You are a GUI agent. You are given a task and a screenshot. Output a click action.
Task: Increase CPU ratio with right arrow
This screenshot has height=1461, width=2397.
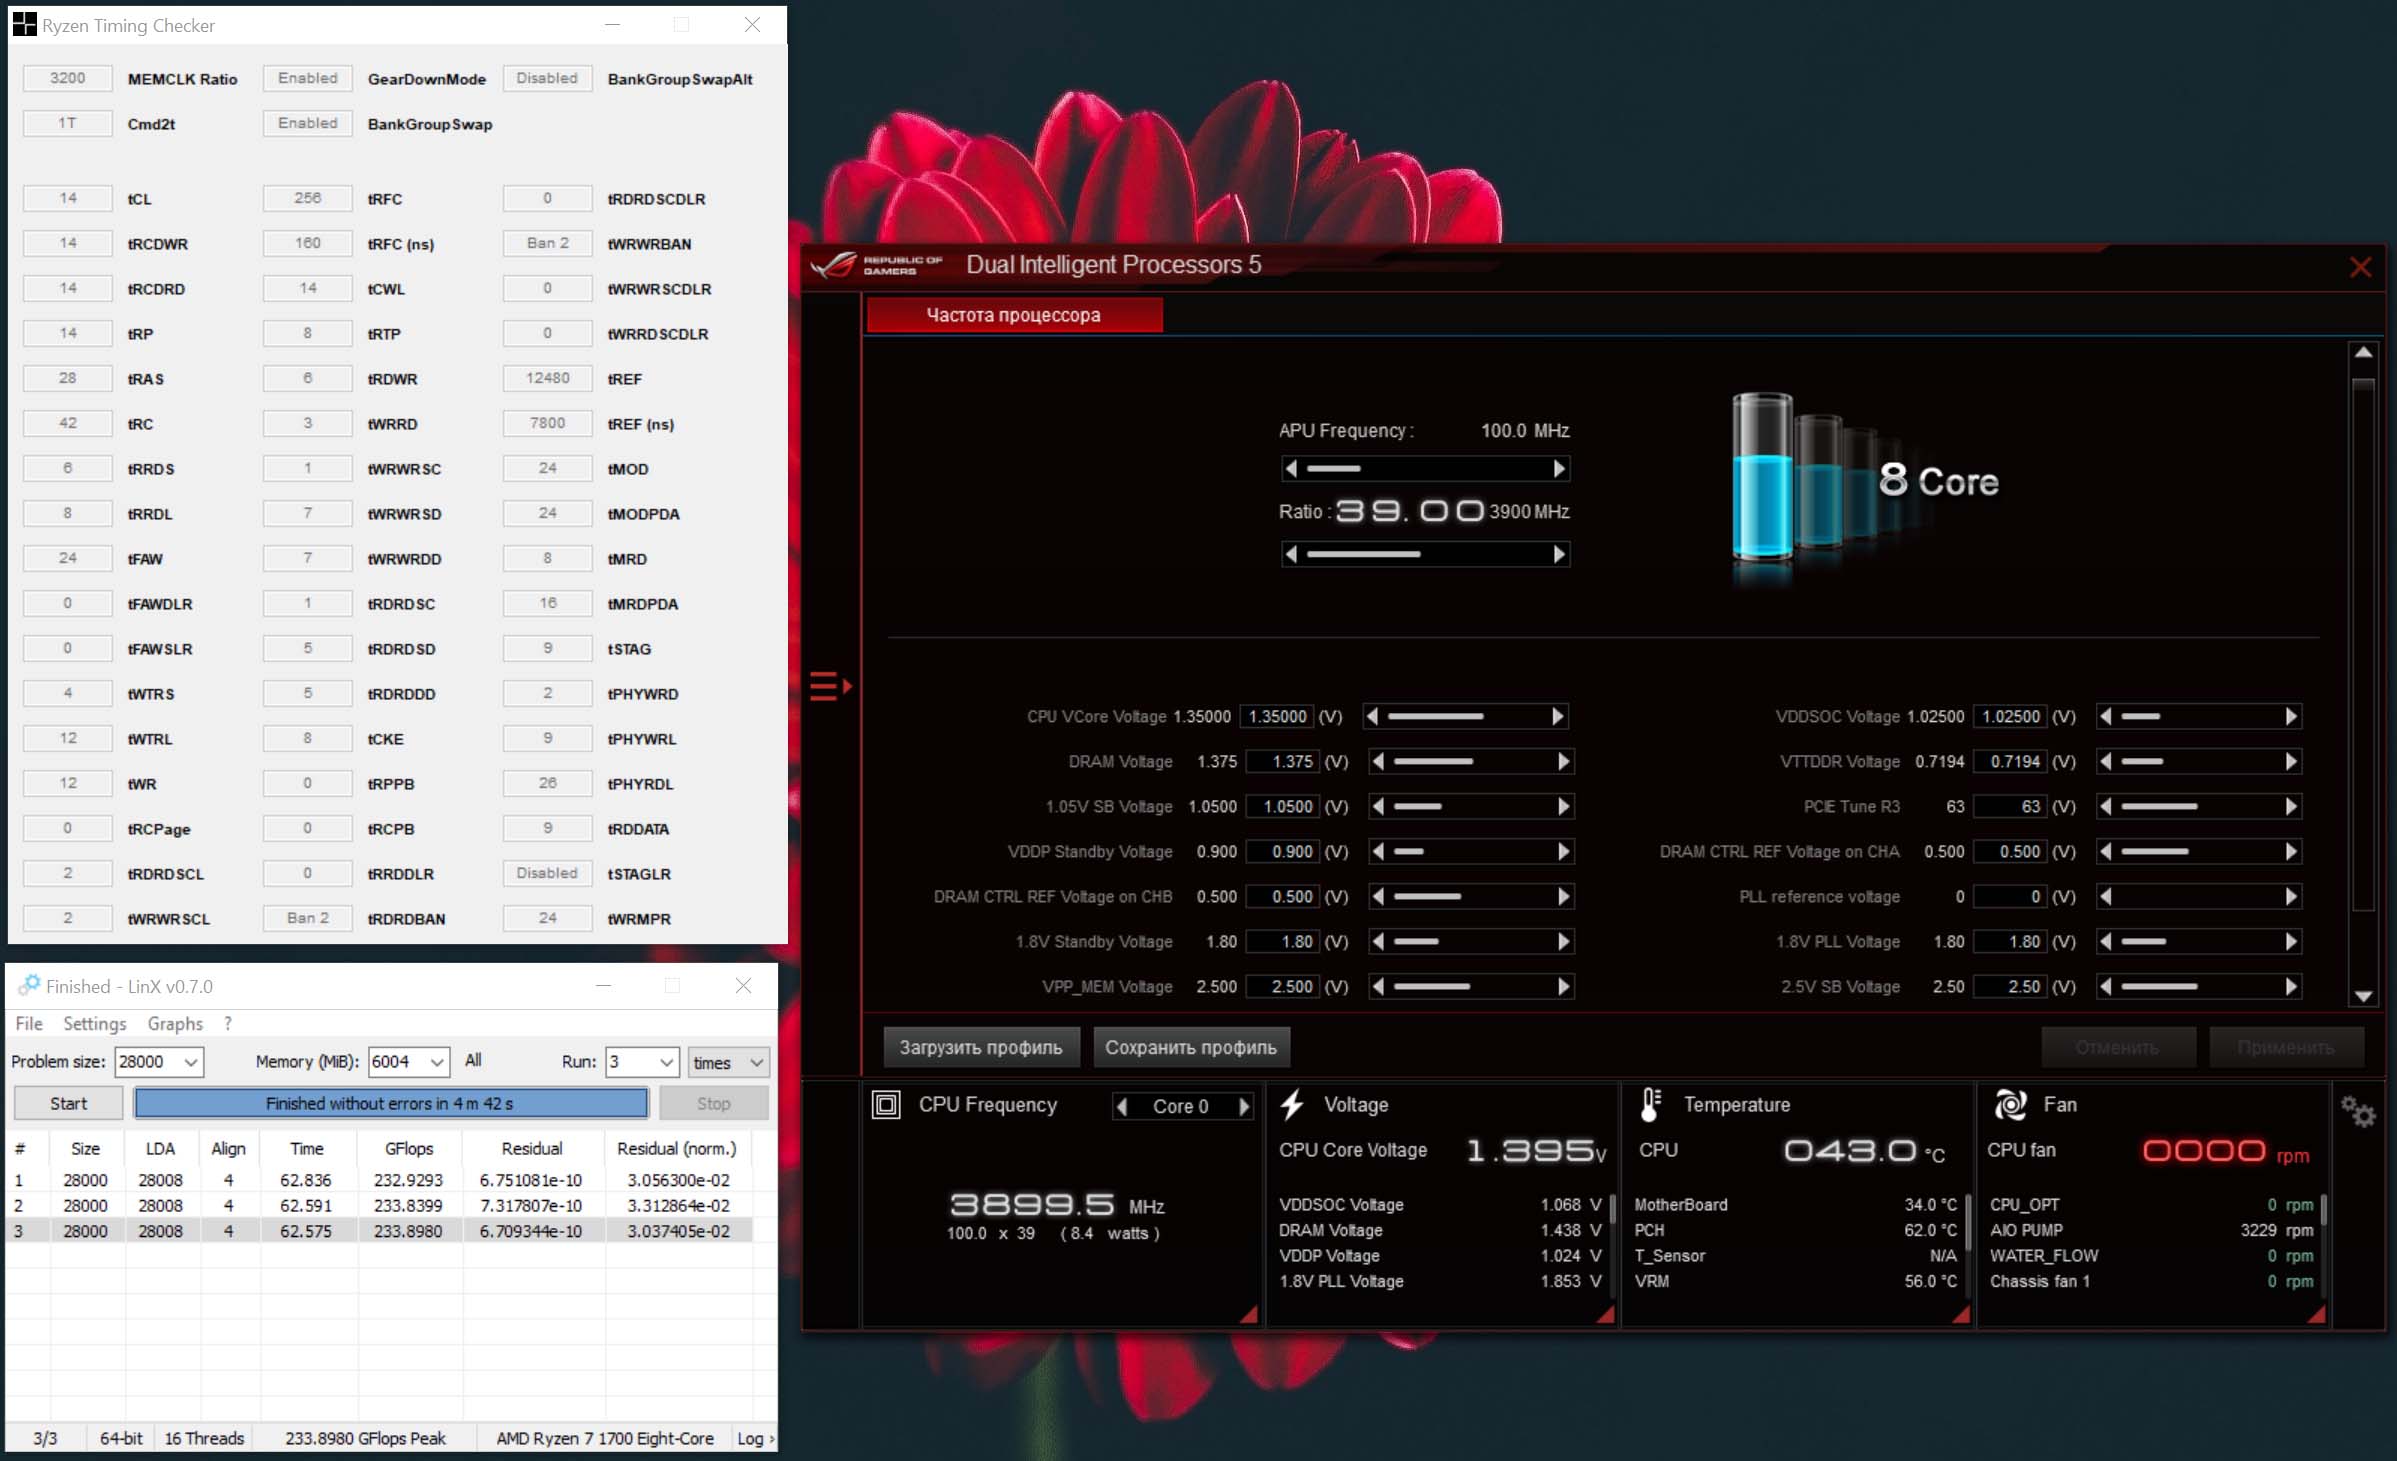coord(1559,554)
